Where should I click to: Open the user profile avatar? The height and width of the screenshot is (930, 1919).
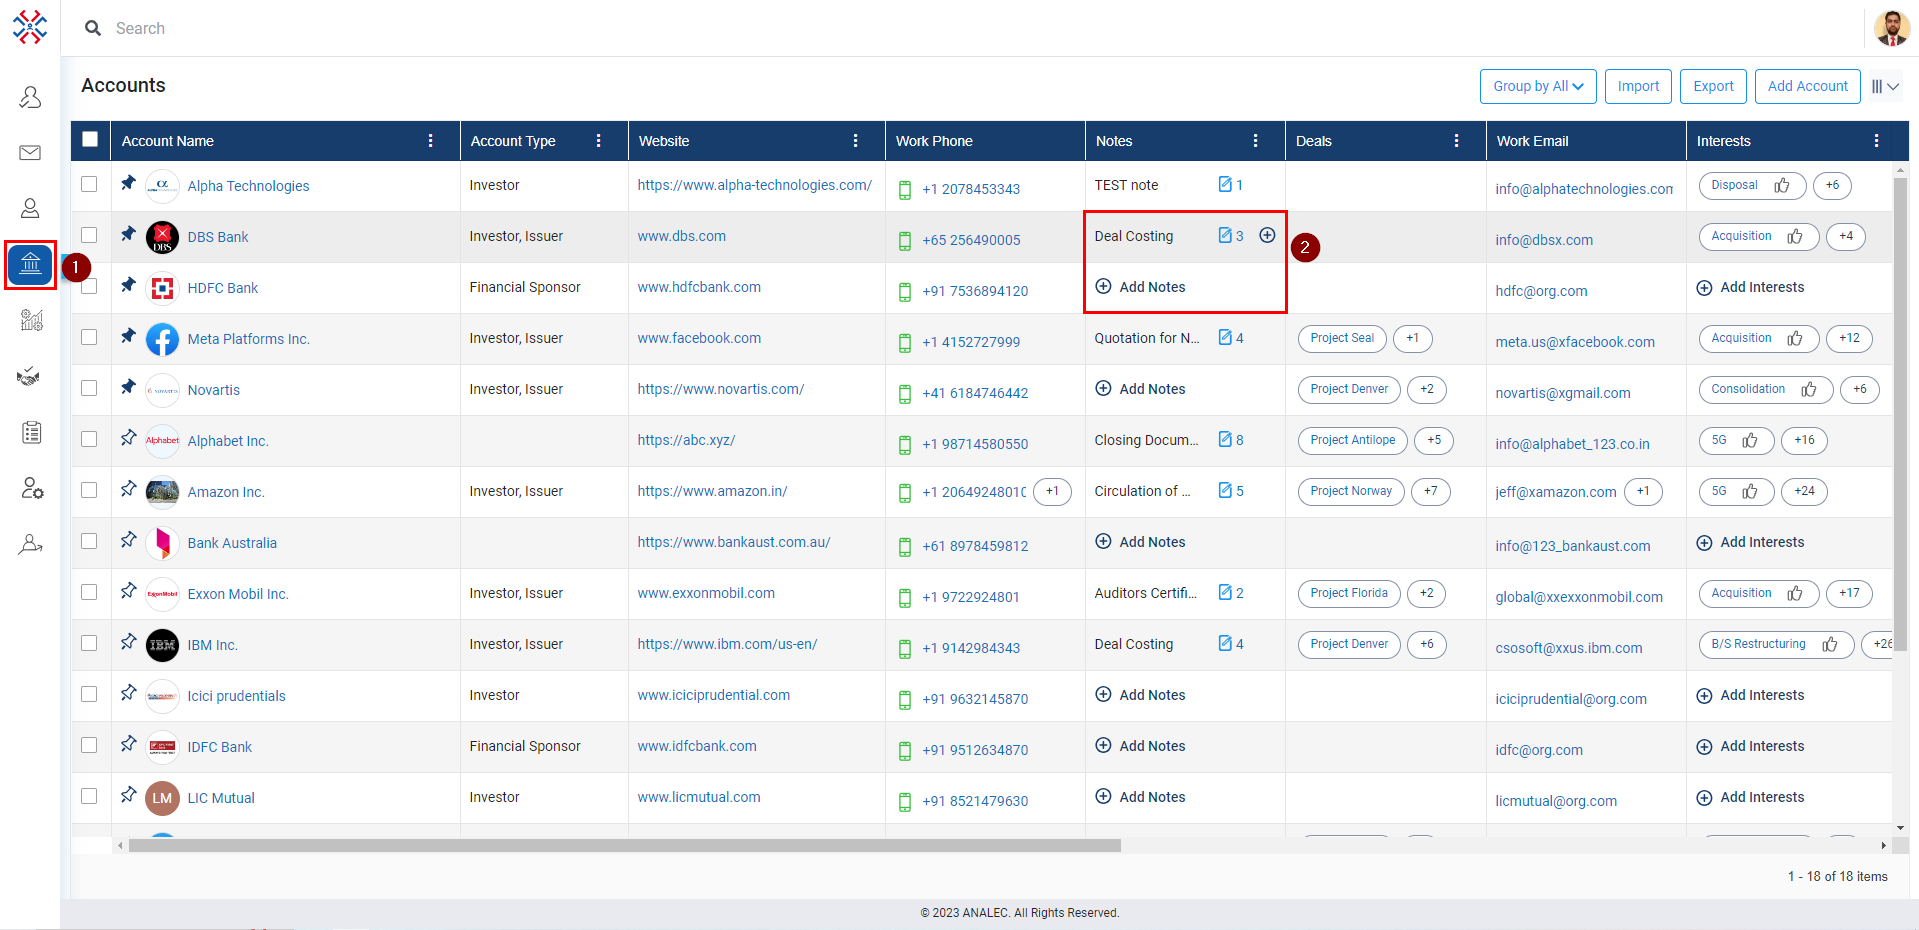click(1891, 28)
